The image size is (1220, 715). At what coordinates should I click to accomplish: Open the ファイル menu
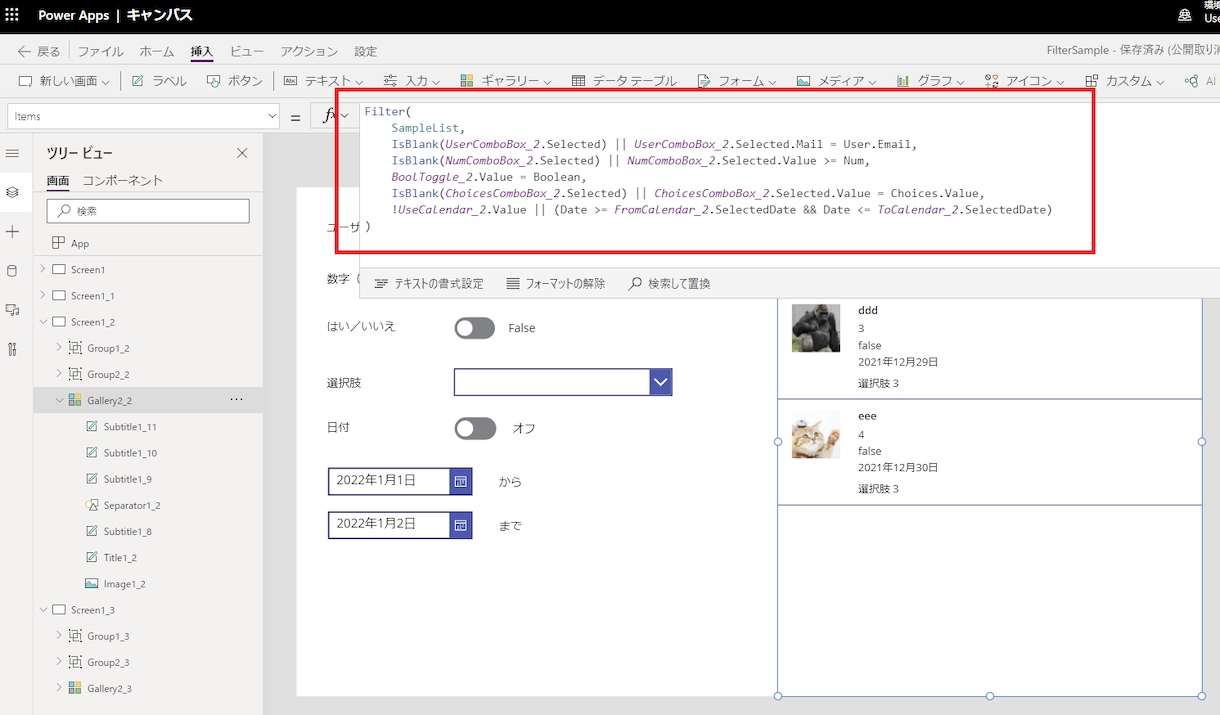tap(101, 51)
